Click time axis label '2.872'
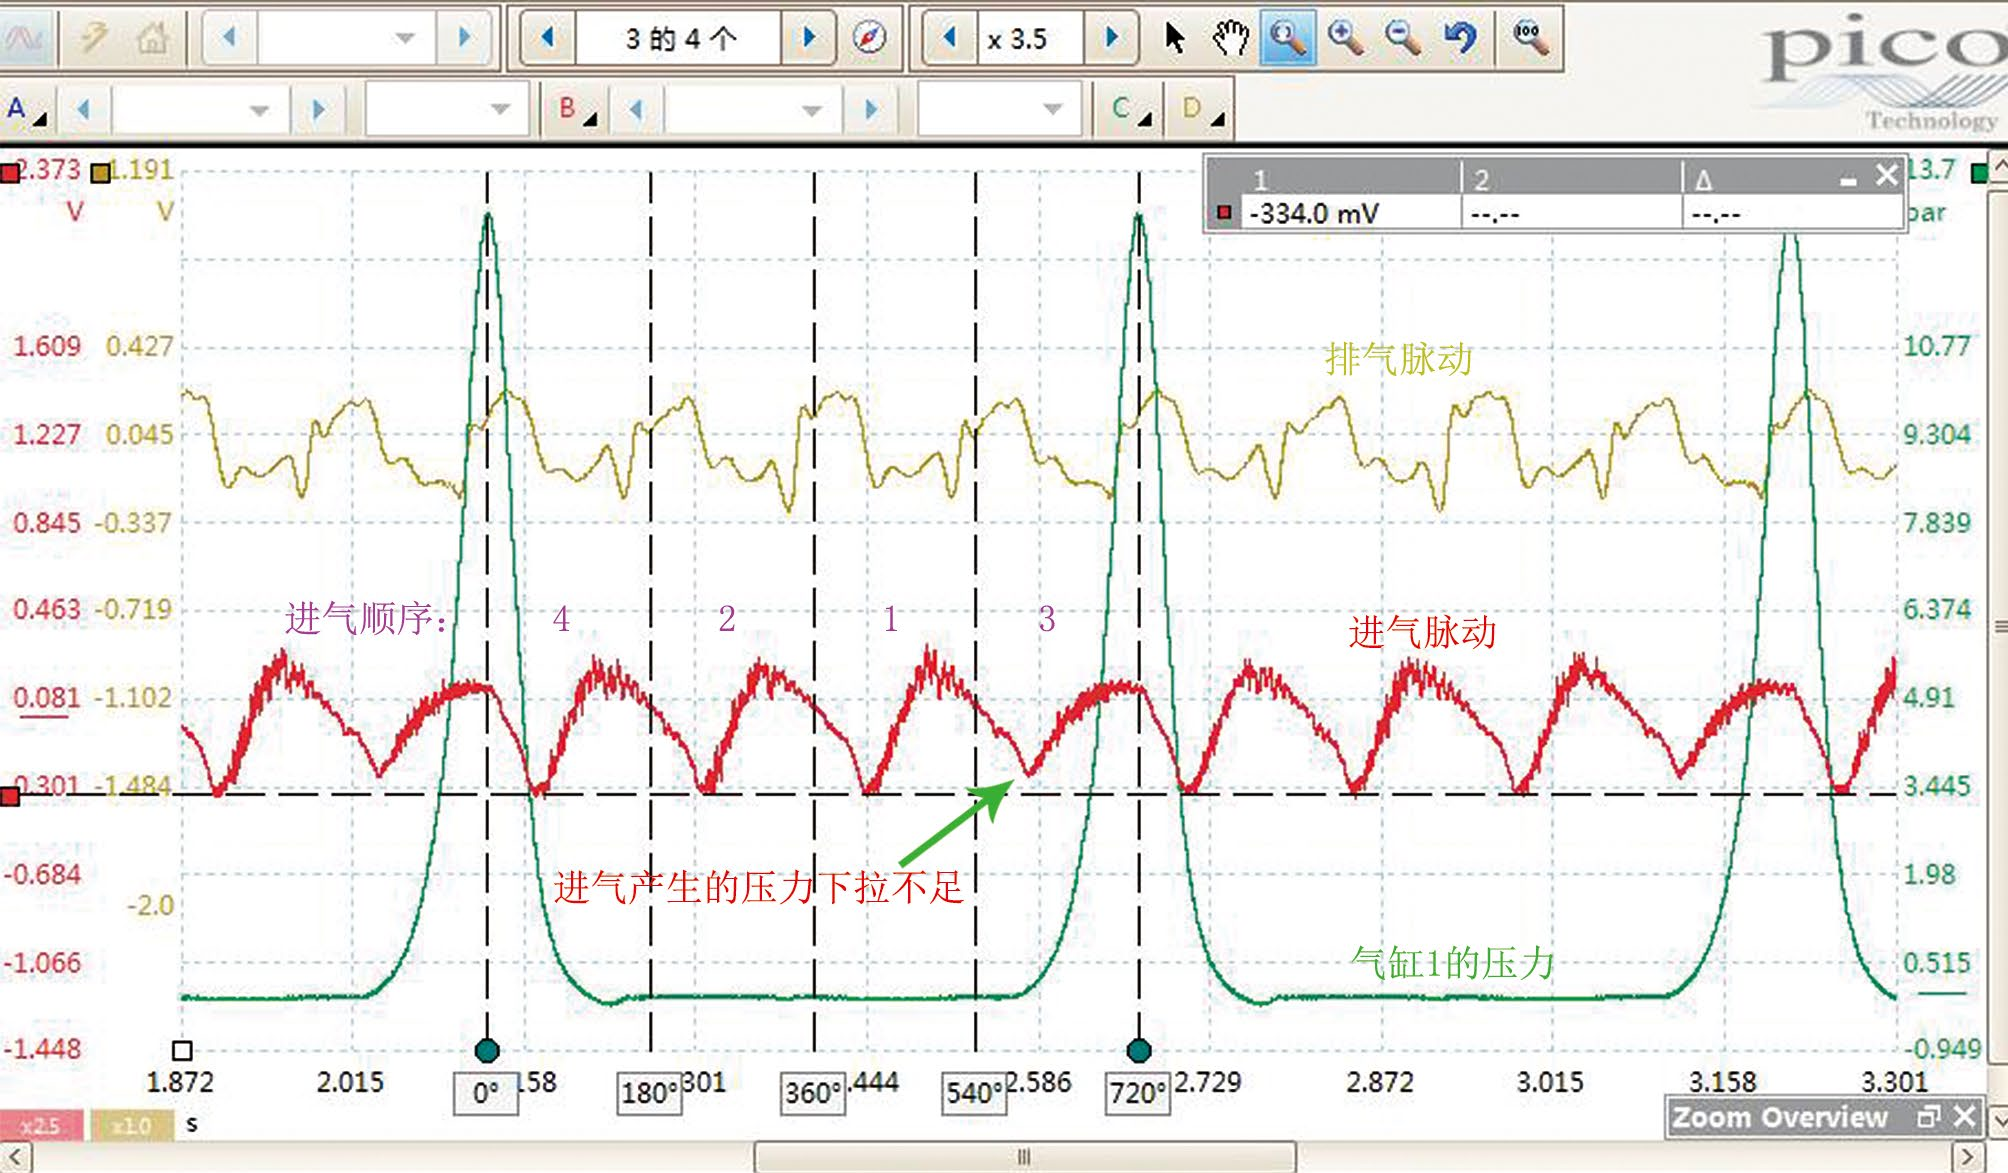 click(1379, 1082)
